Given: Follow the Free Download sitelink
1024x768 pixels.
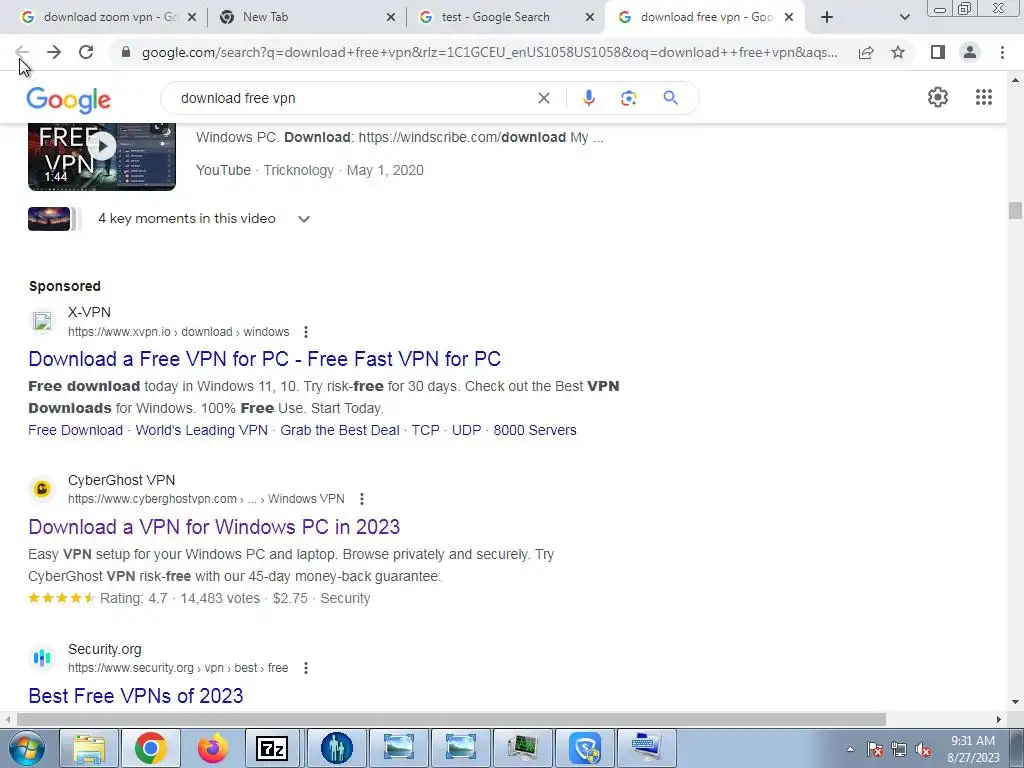Looking at the screenshot, I should pos(76,430).
